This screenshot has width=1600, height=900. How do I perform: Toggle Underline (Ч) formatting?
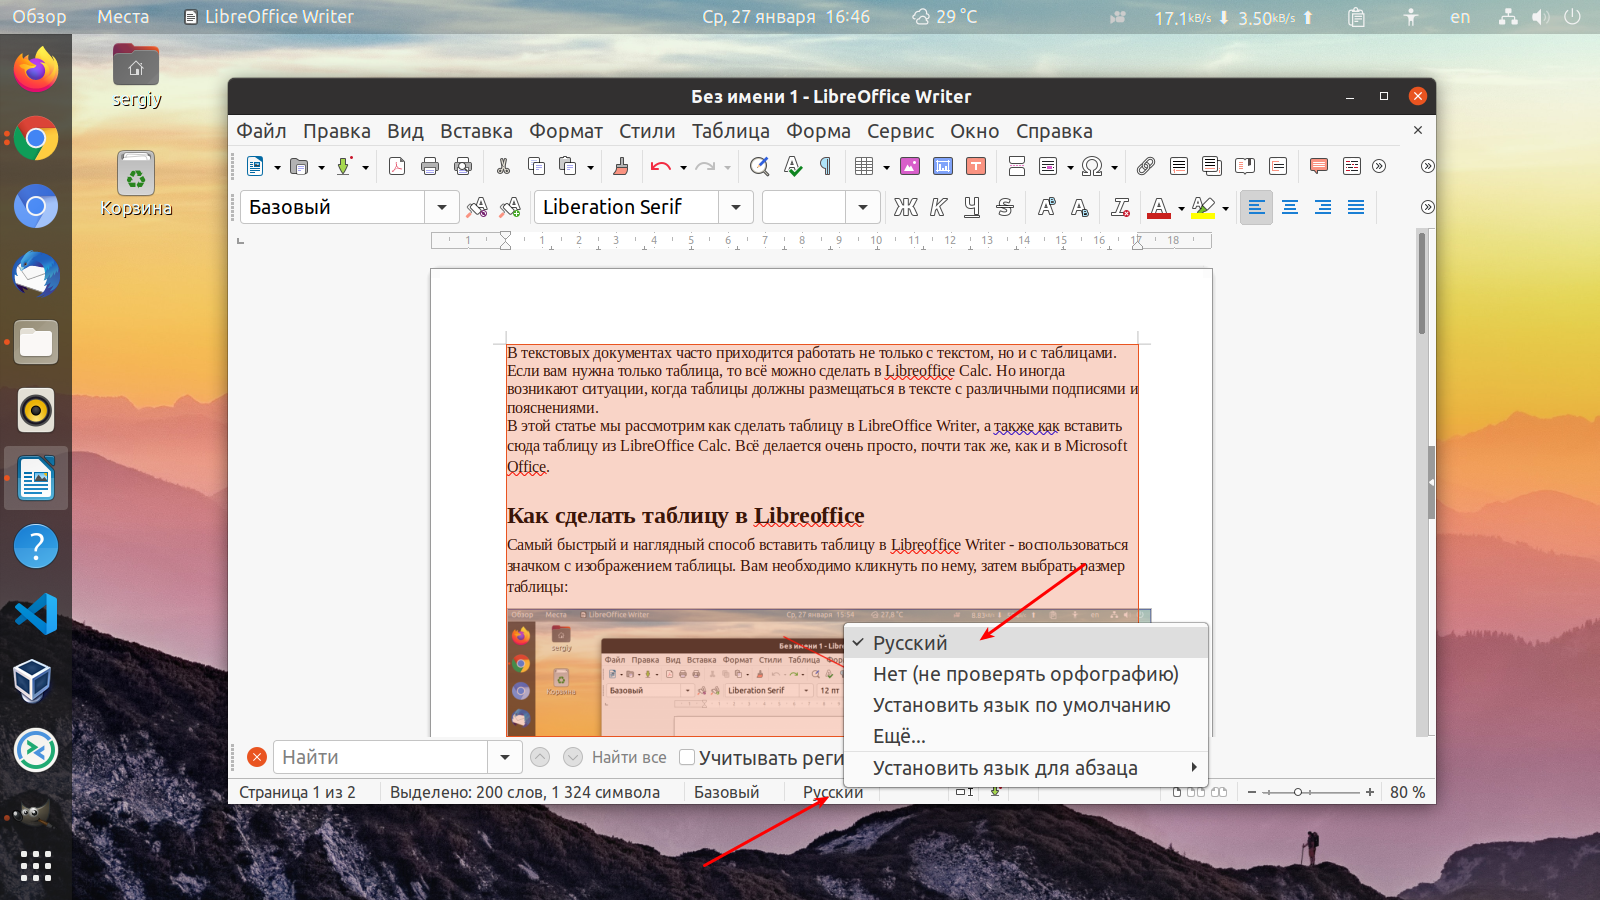click(972, 207)
